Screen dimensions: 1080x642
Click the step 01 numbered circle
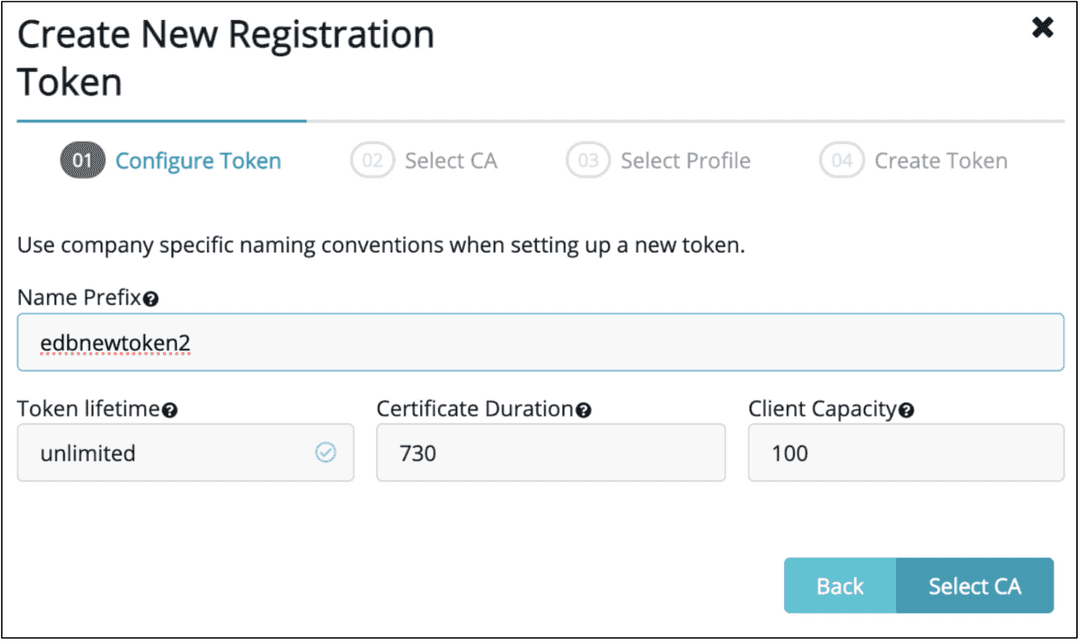pos(83,160)
